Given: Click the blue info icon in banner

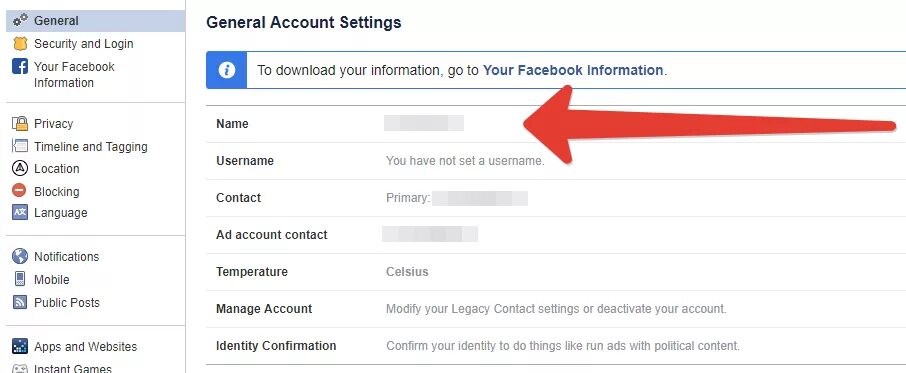Looking at the screenshot, I should pyautogui.click(x=226, y=70).
